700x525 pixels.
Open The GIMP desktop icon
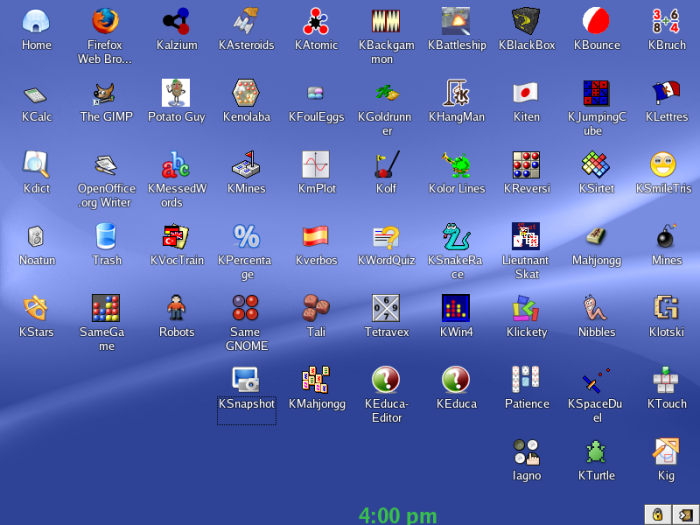pyautogui.click(x=106, y=93)
